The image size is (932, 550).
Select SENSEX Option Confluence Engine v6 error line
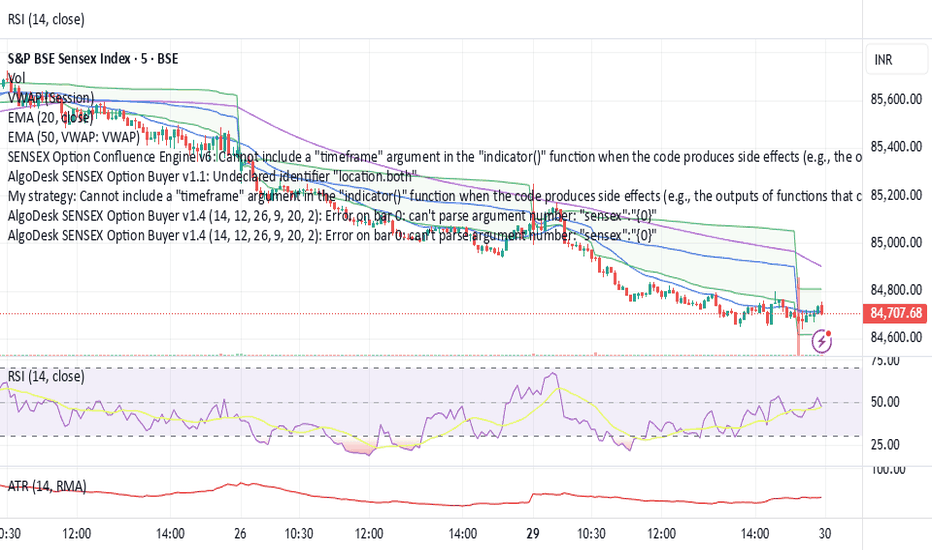434,156
